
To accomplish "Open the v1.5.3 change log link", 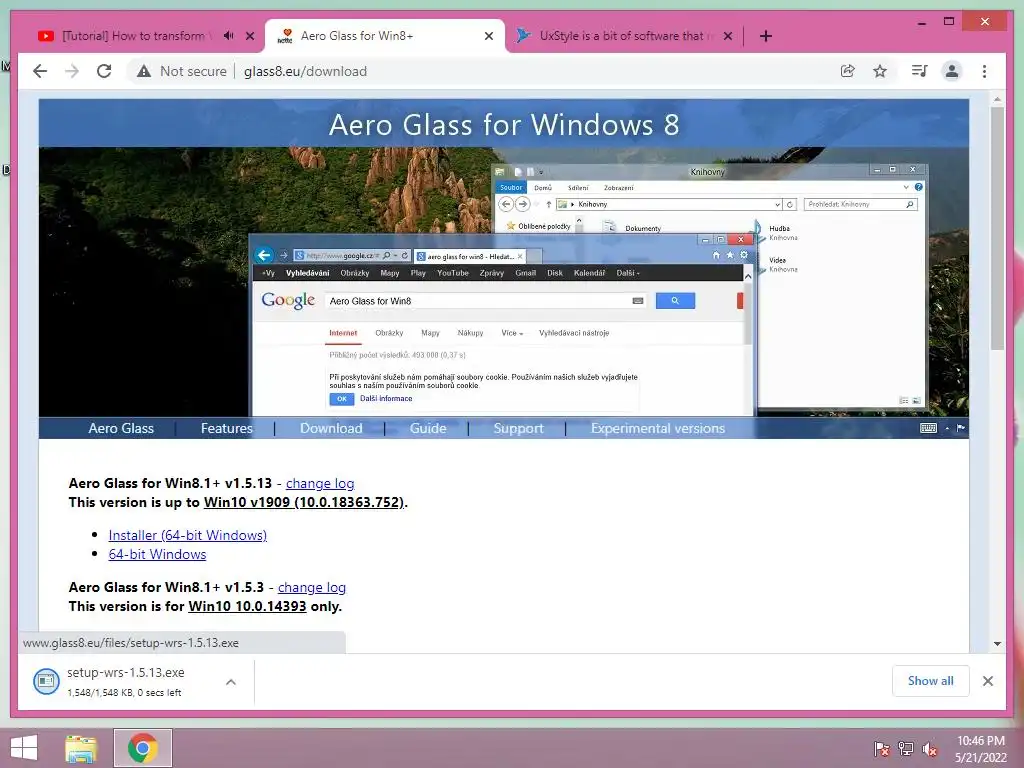I will click(312, 587).
